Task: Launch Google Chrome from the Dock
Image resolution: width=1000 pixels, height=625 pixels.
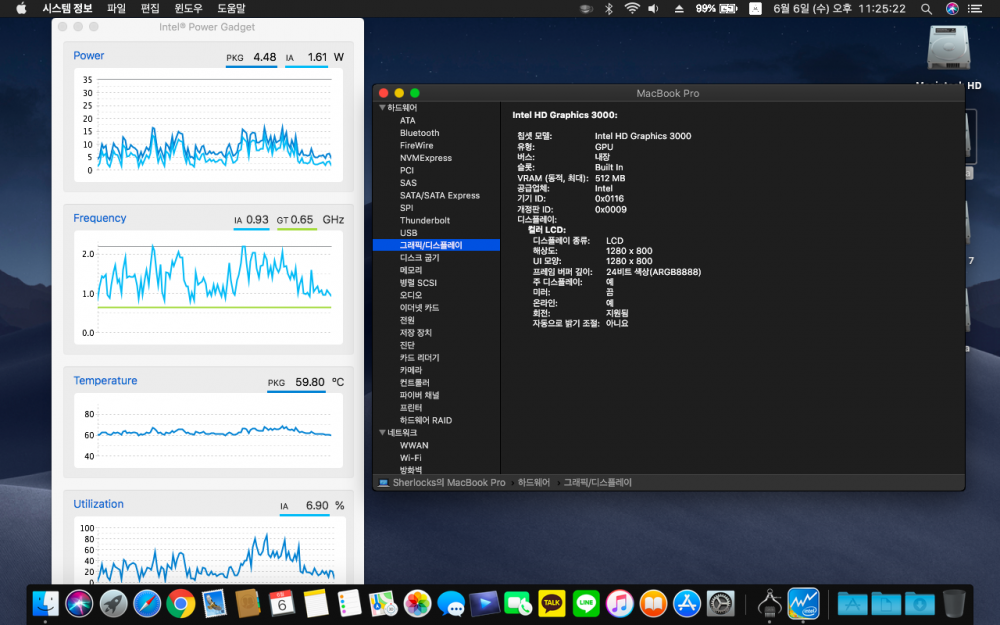Action: pyautogui.click(x=180, y=603)
